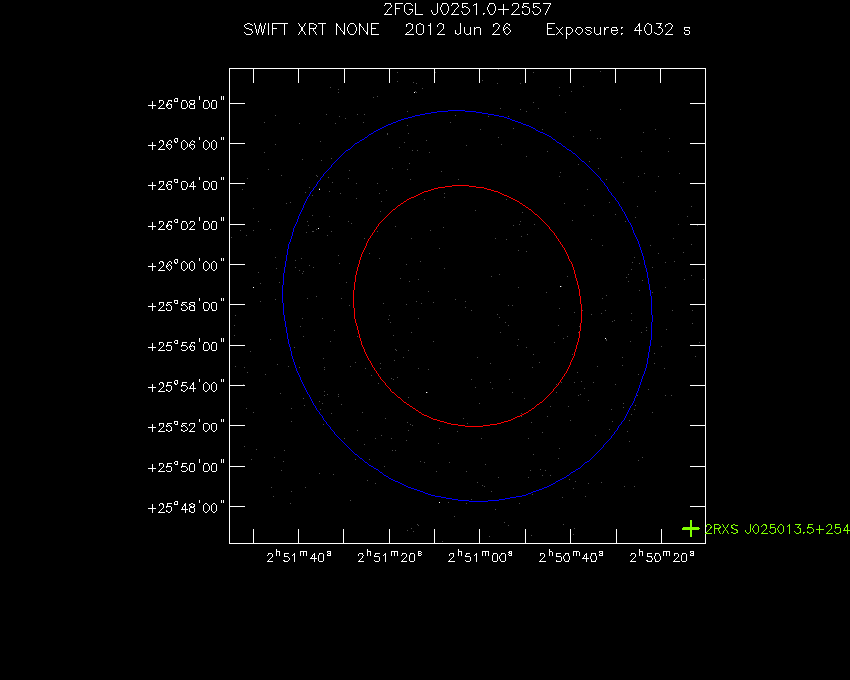
Task: Click the green cross source marker
Action: click(x=691, y=529)
